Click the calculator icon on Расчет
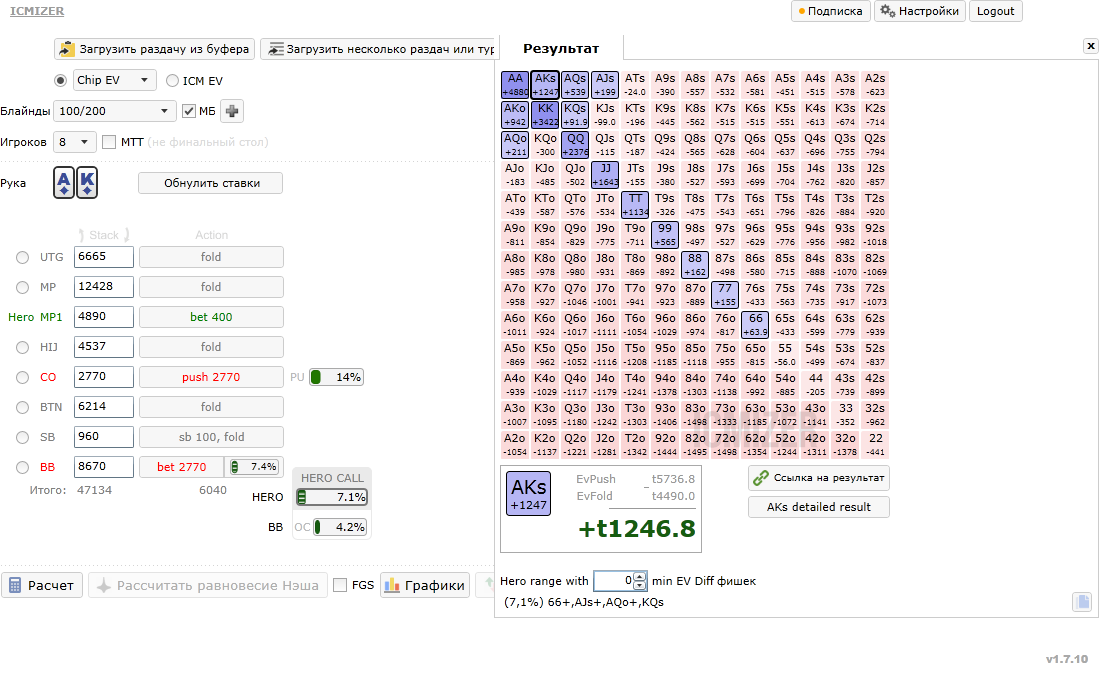The image size is (1100, 678). pos(15,585)
